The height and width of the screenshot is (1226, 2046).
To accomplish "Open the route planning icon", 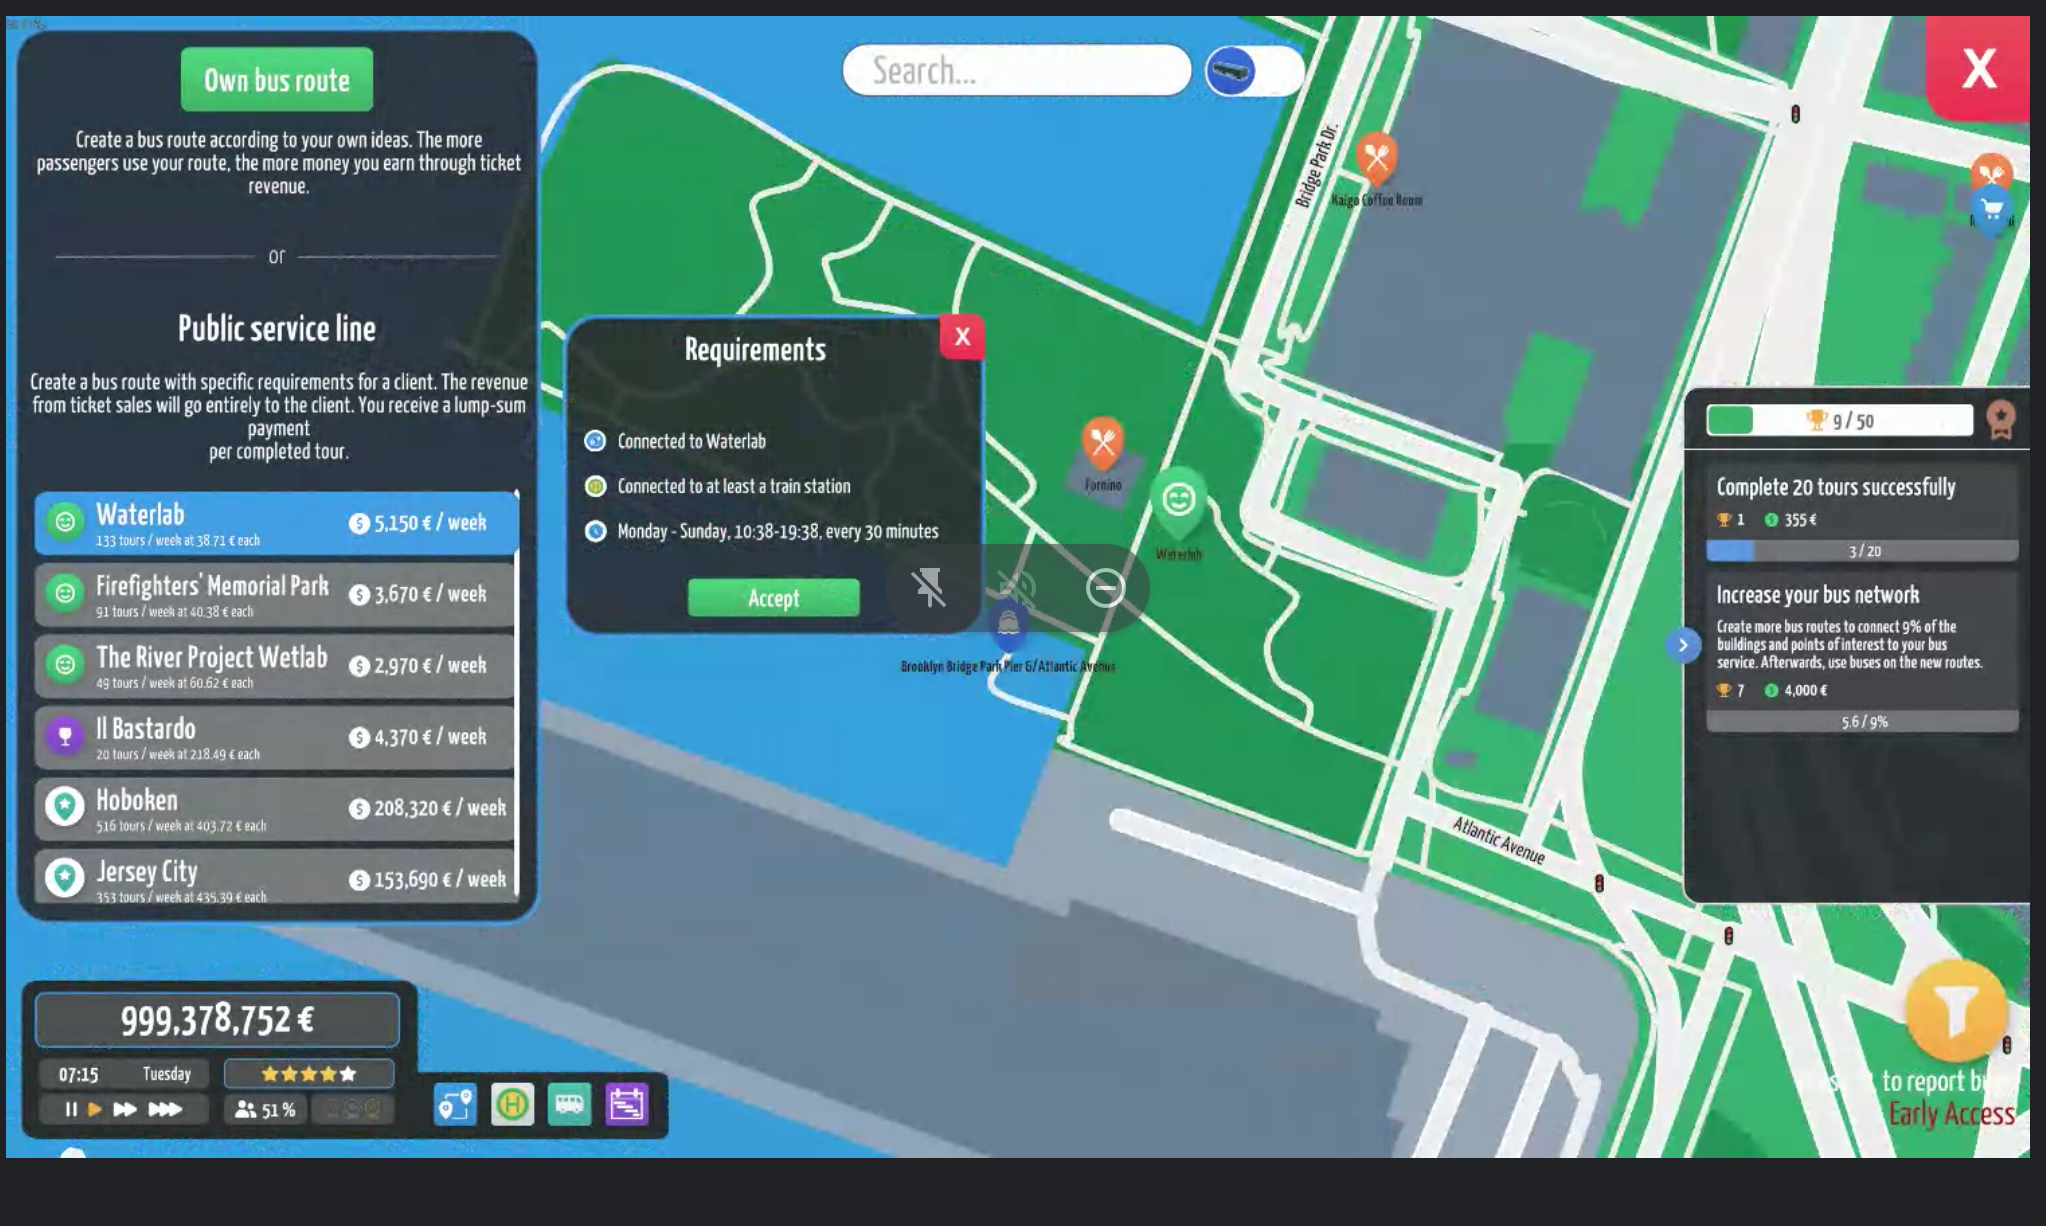I will coord(455,1105).
